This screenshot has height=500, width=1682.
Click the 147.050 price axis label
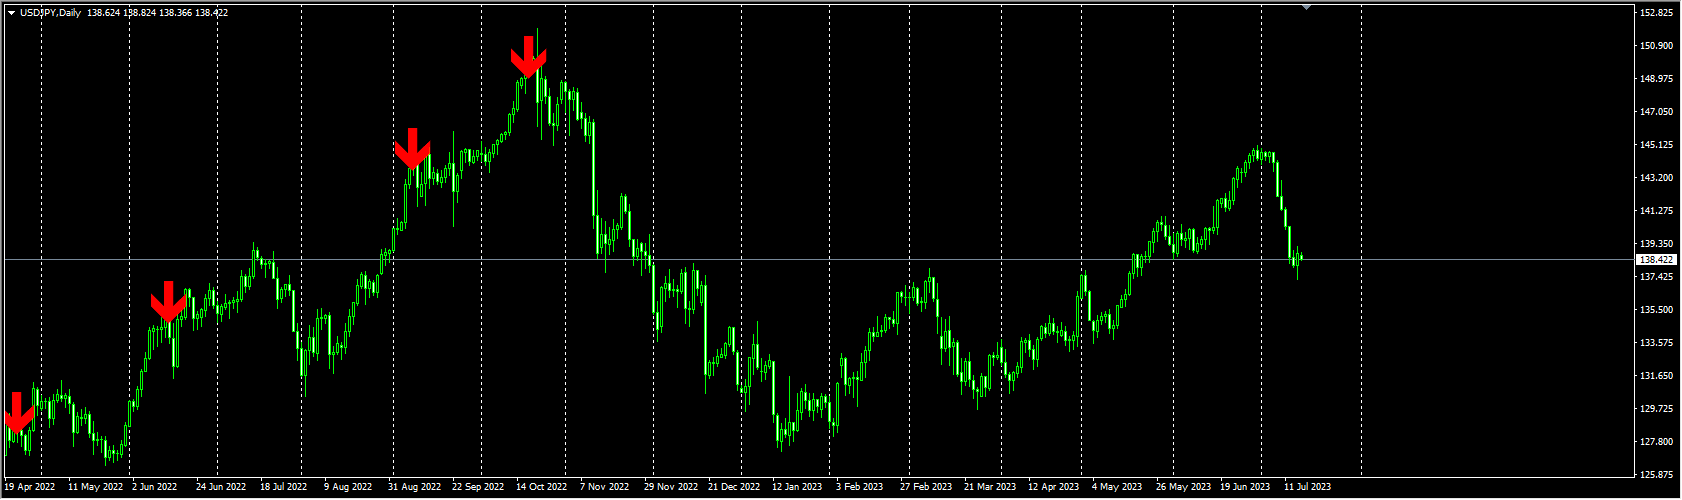tap(1657, 112)
